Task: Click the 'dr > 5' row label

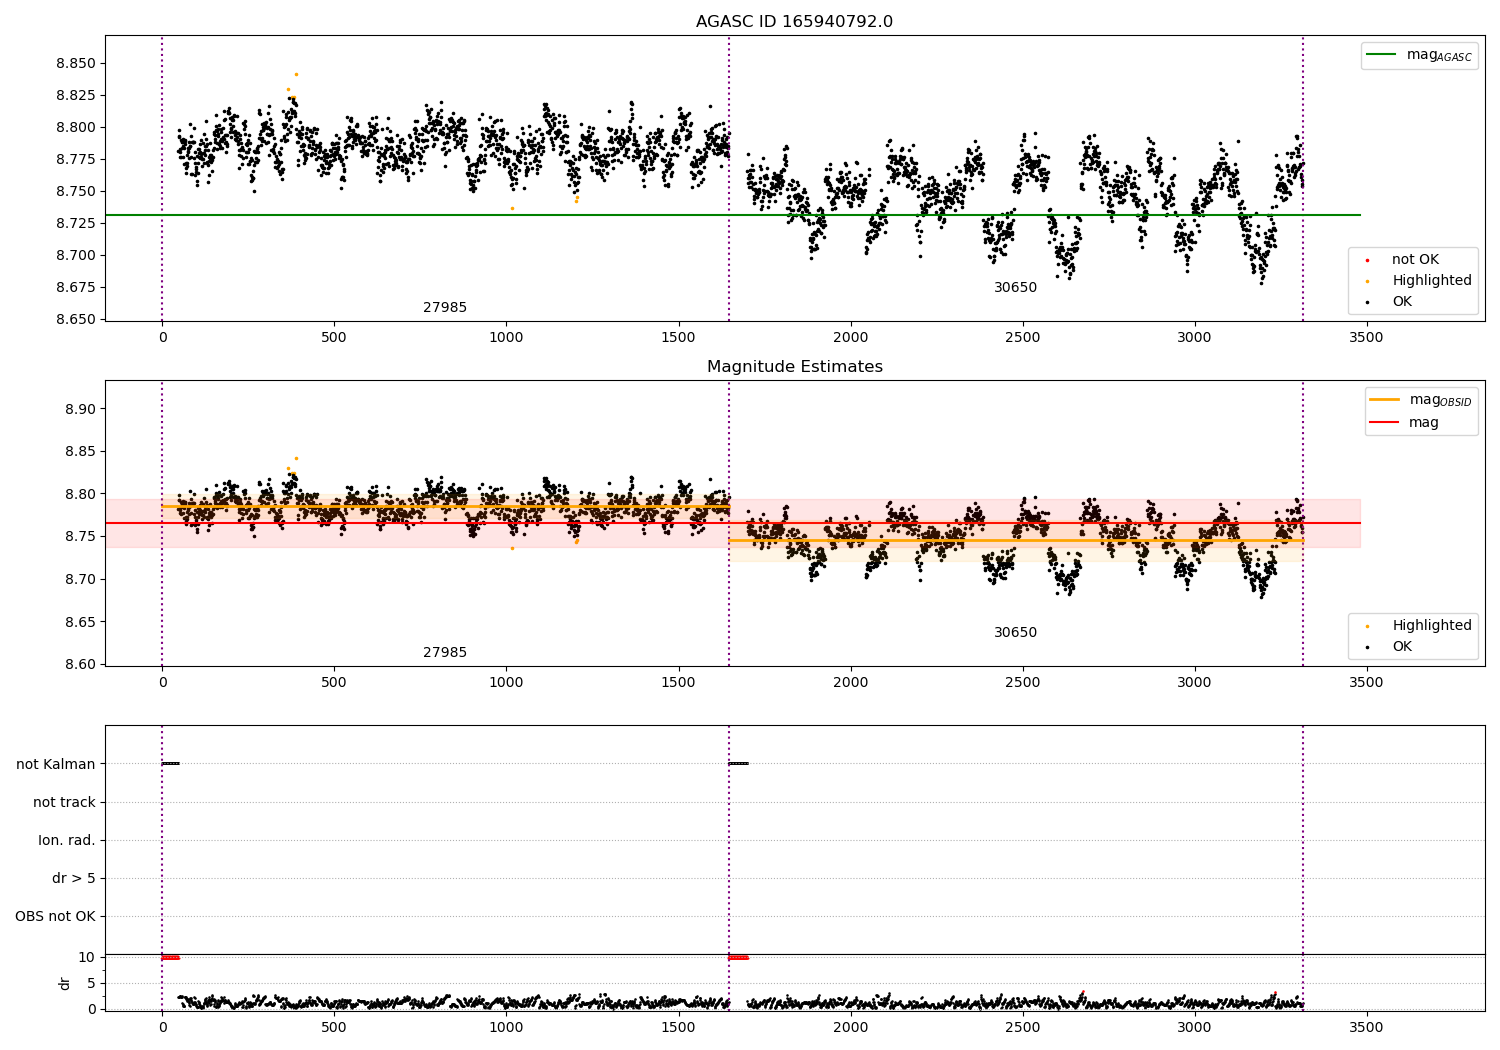Action: (x=74, y=878)
